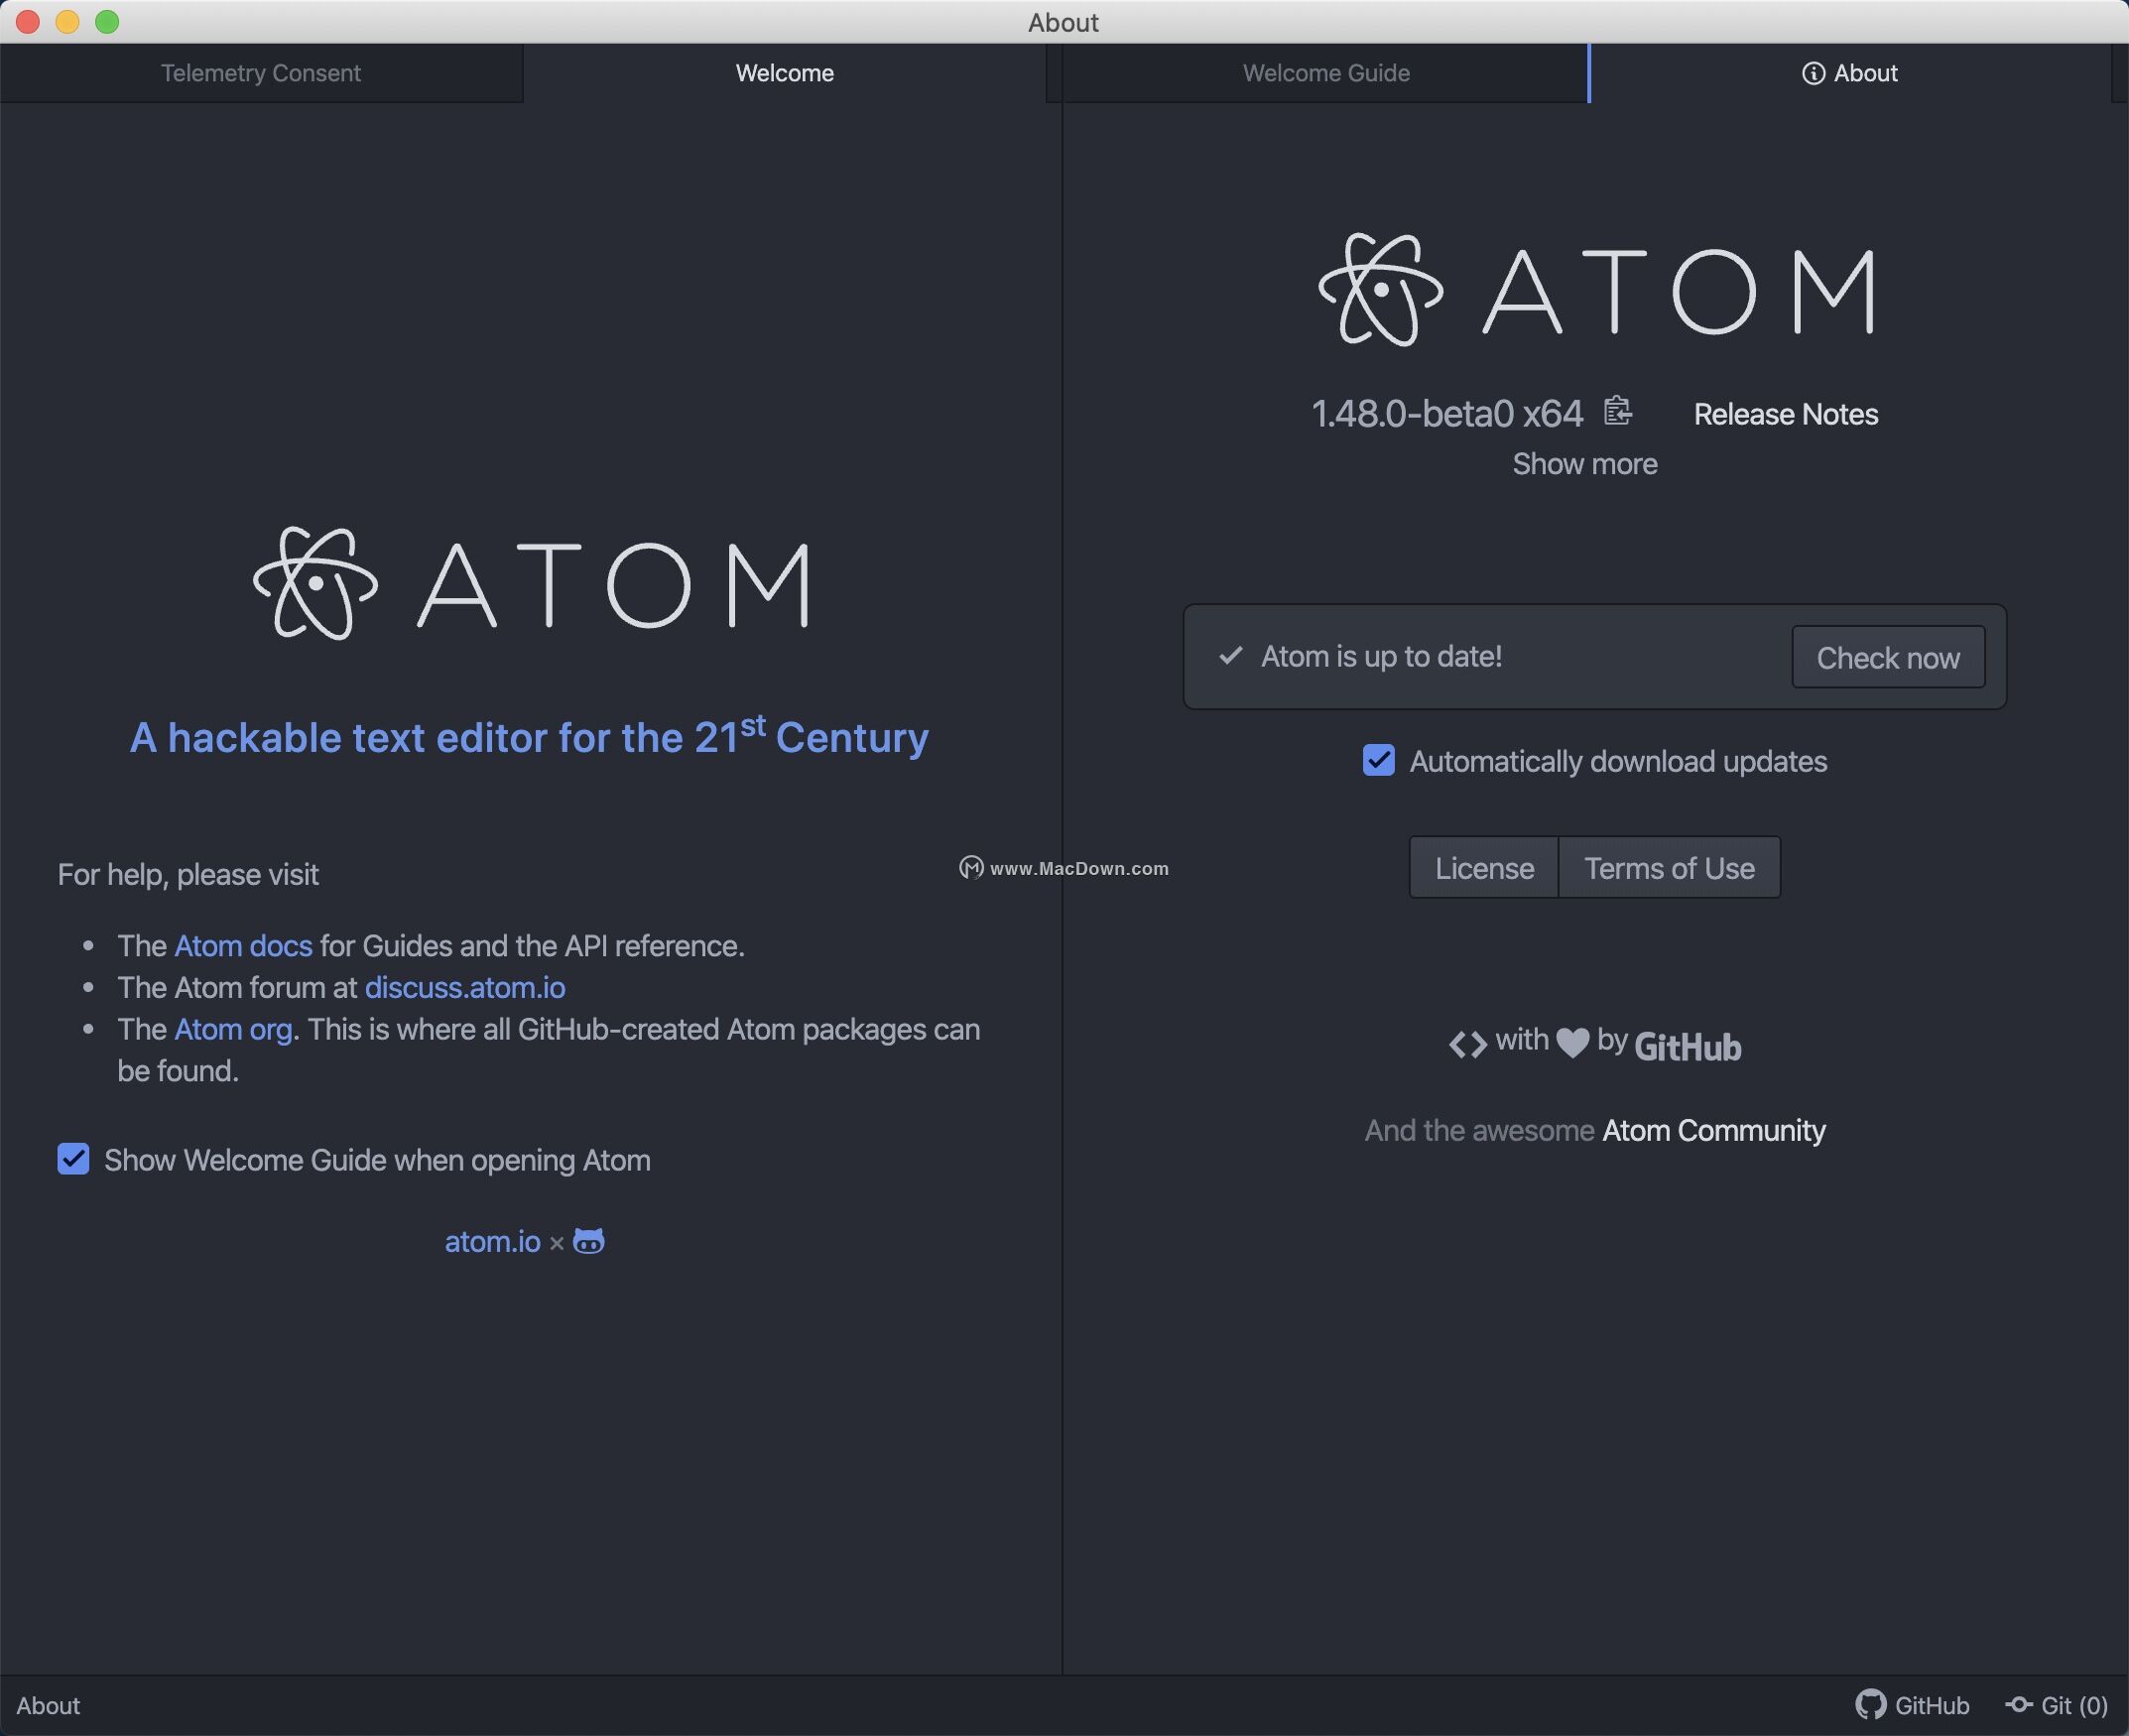Toggle Automatically download updates checkbox
Screen dimensions: 2129x1736
1378,760
